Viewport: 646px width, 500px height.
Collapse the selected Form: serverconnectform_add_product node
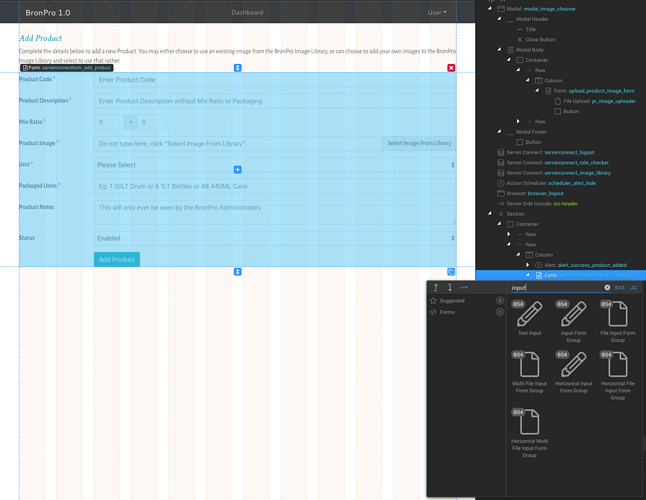point(527,275)
